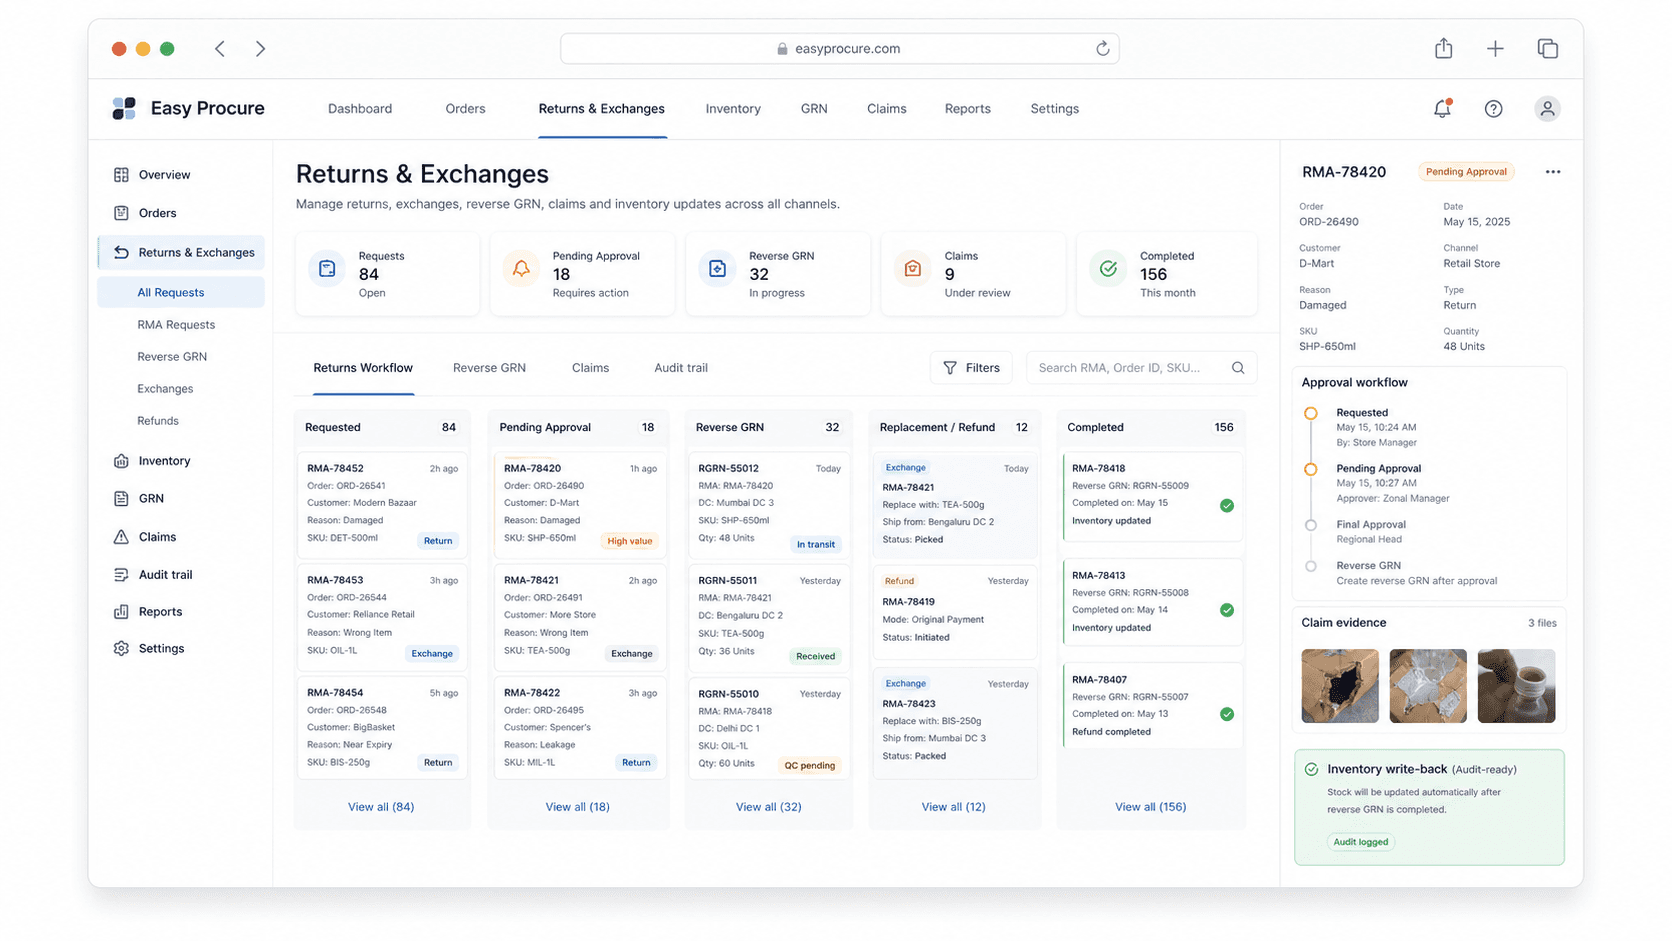Screen dimensions: 1672x941
Task: Click the Audit trail icon in sidebar
Action: click(121, 575)
